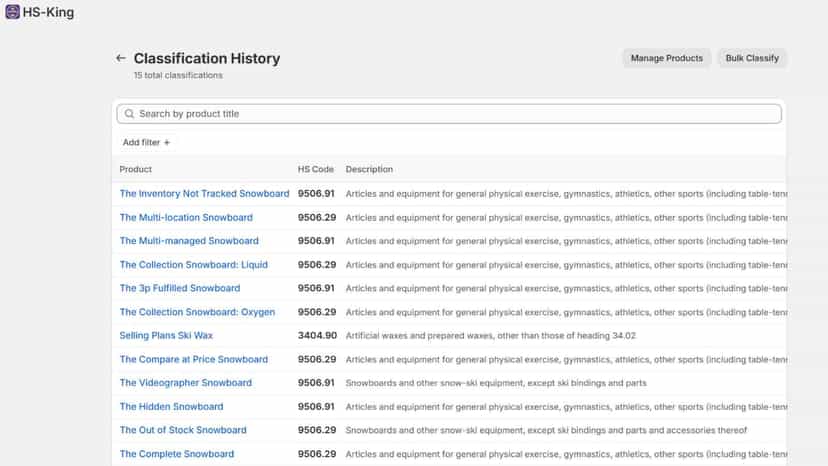This screenshot has height=466, width=828.
Task: Open The Complete Snowboard link
Action: pos(176,453)
